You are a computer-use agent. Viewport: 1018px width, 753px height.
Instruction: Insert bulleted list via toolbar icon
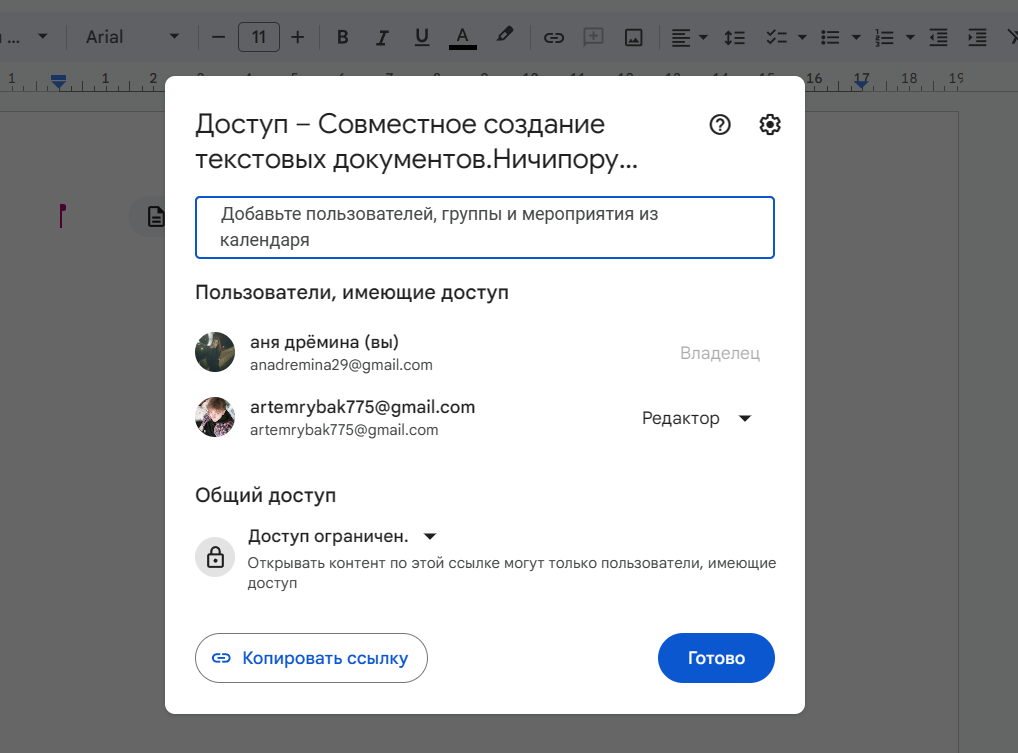830,38
